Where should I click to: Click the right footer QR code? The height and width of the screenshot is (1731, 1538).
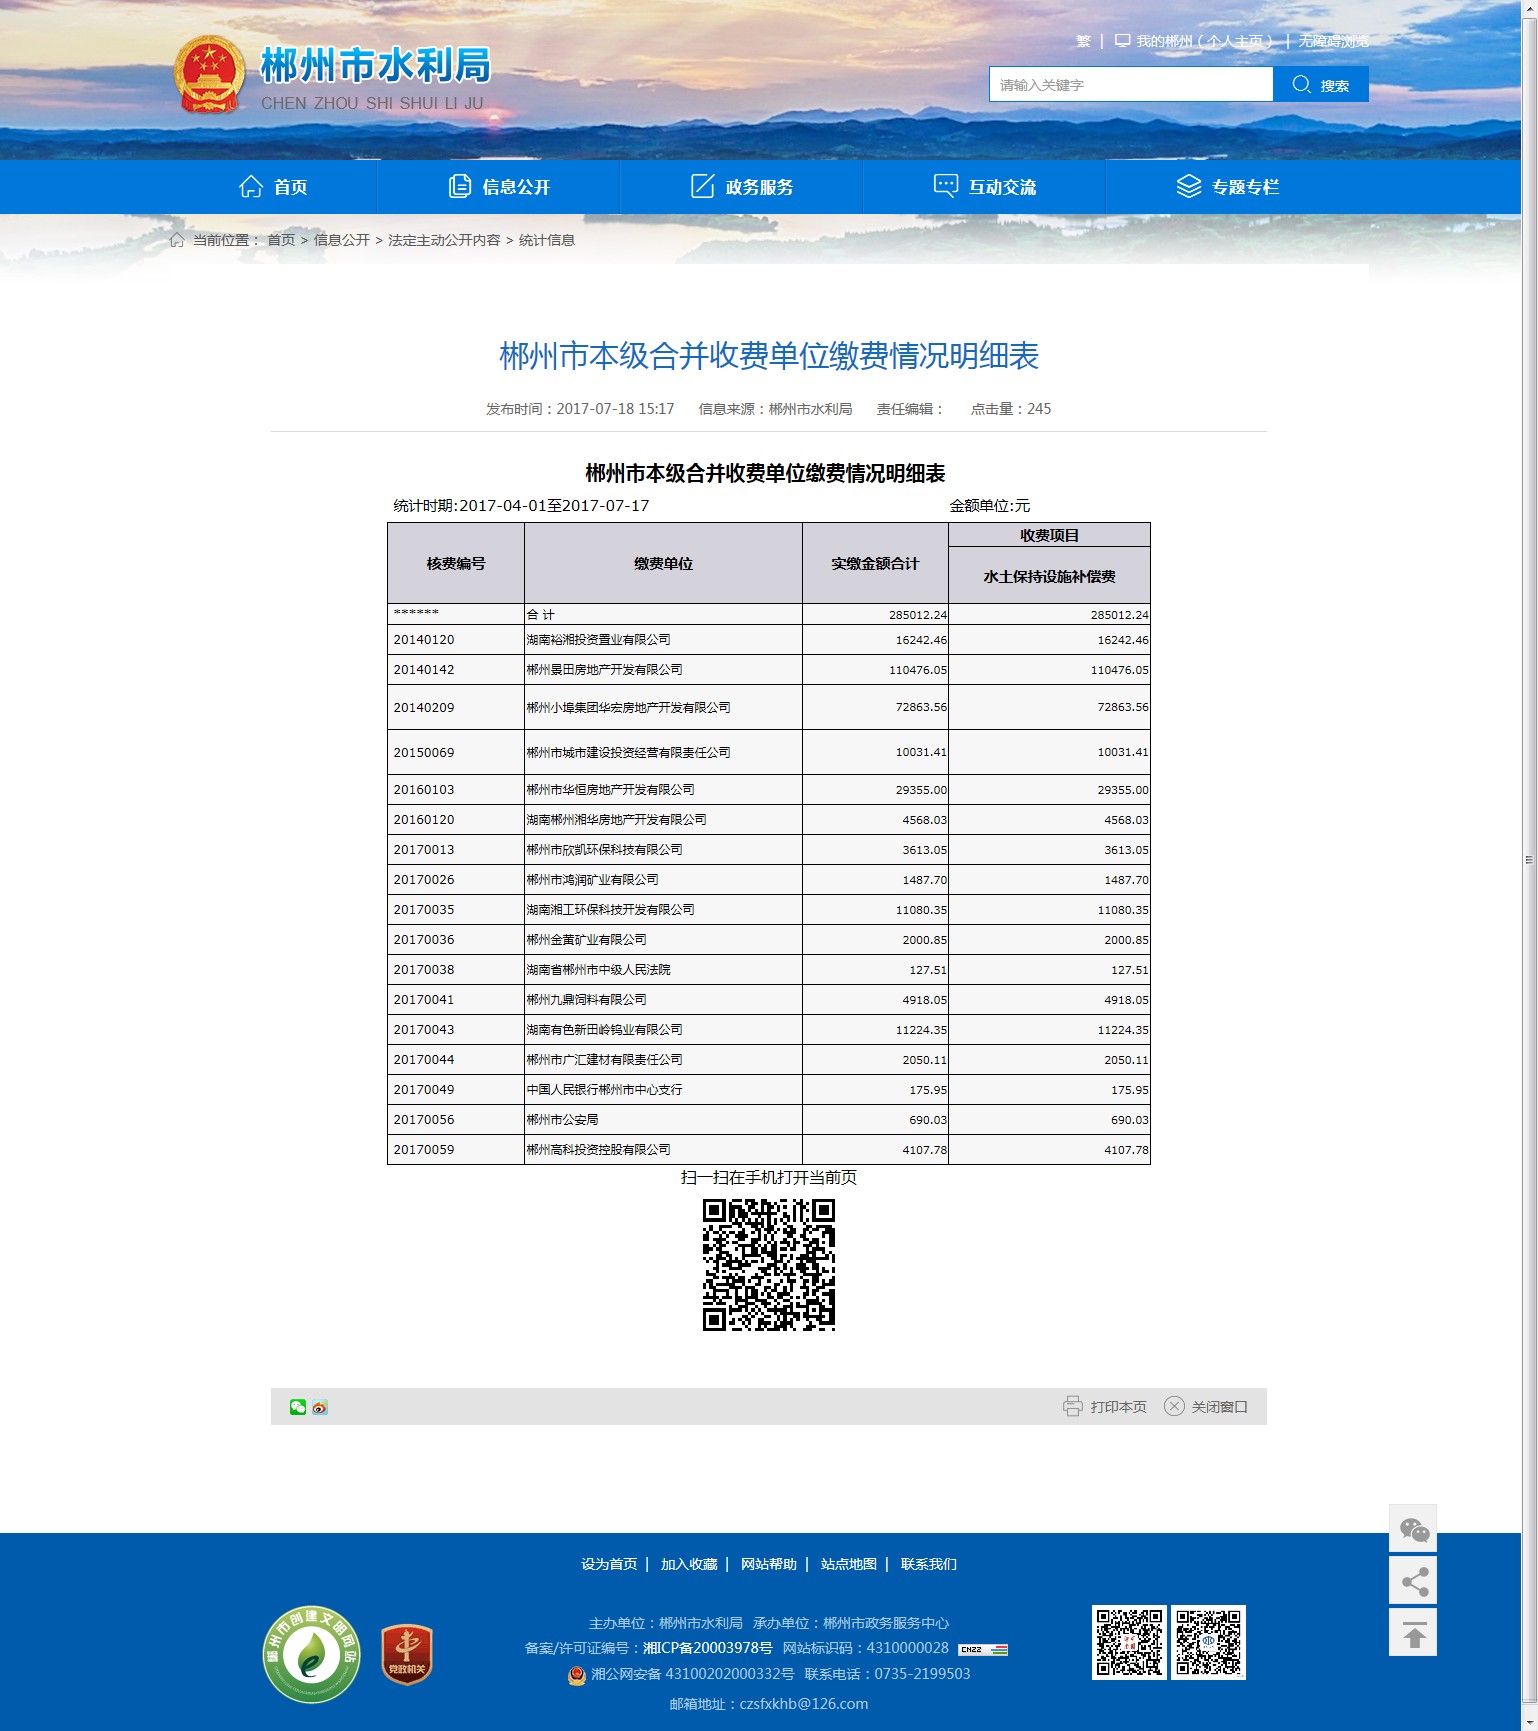point(1208,1642)
